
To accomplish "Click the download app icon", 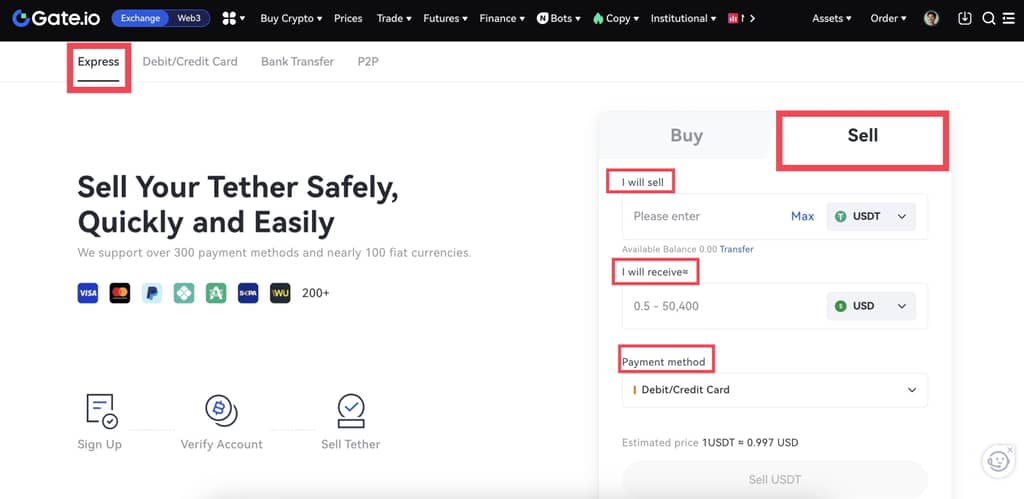I will point(964,18).
